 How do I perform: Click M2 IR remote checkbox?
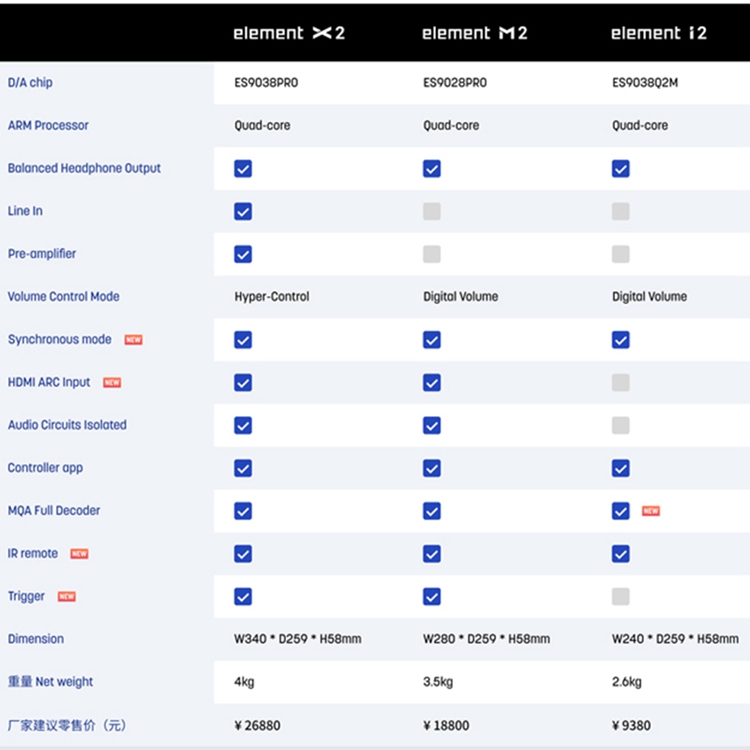(x=432, y=554)
